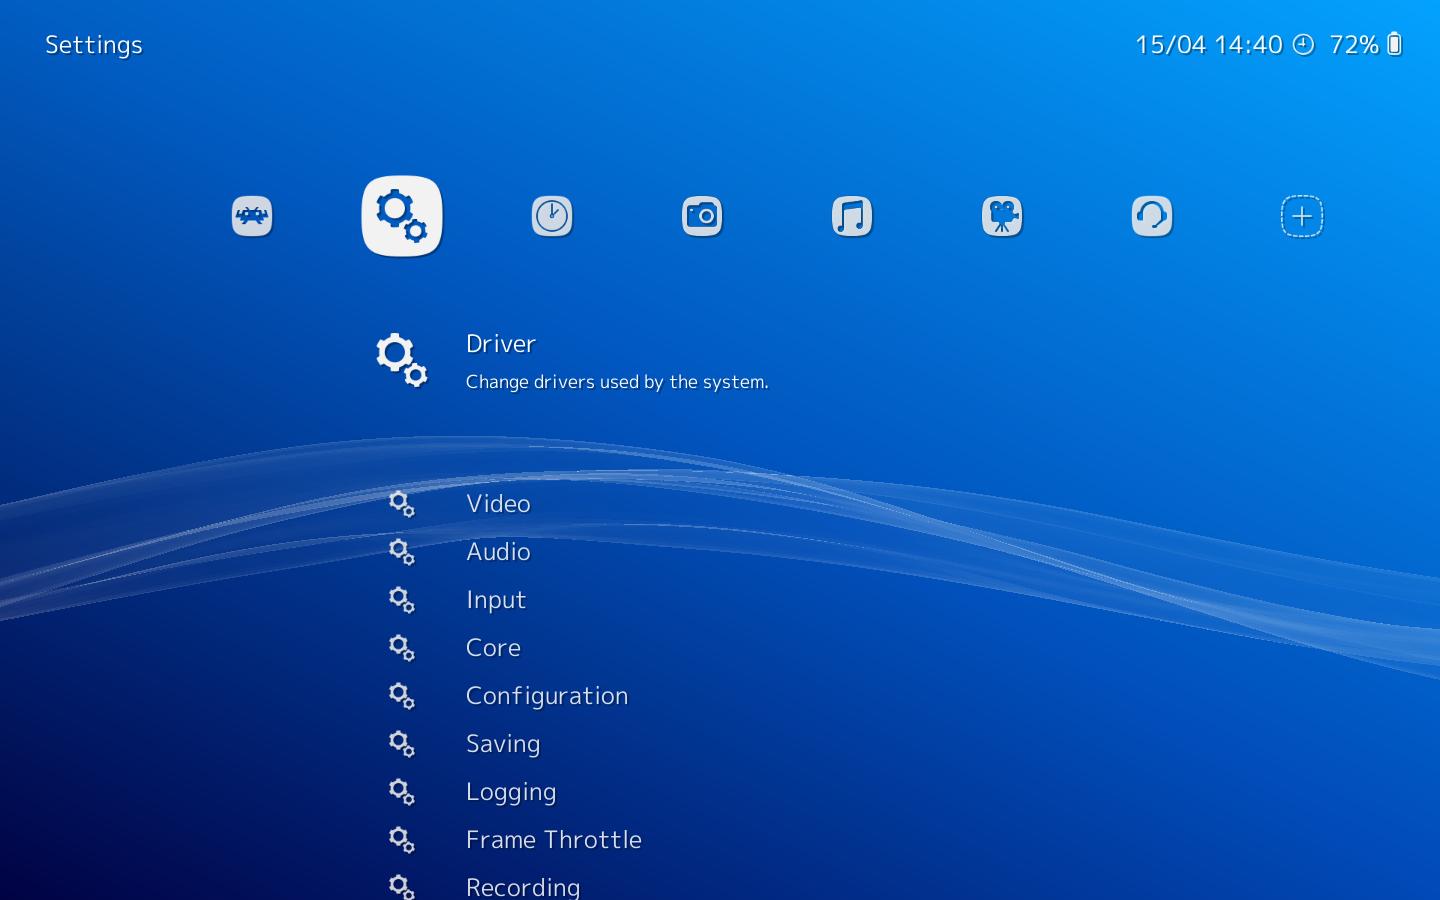Open the Video settings entry
1440x900 pixels.
[x=498, y=504]
